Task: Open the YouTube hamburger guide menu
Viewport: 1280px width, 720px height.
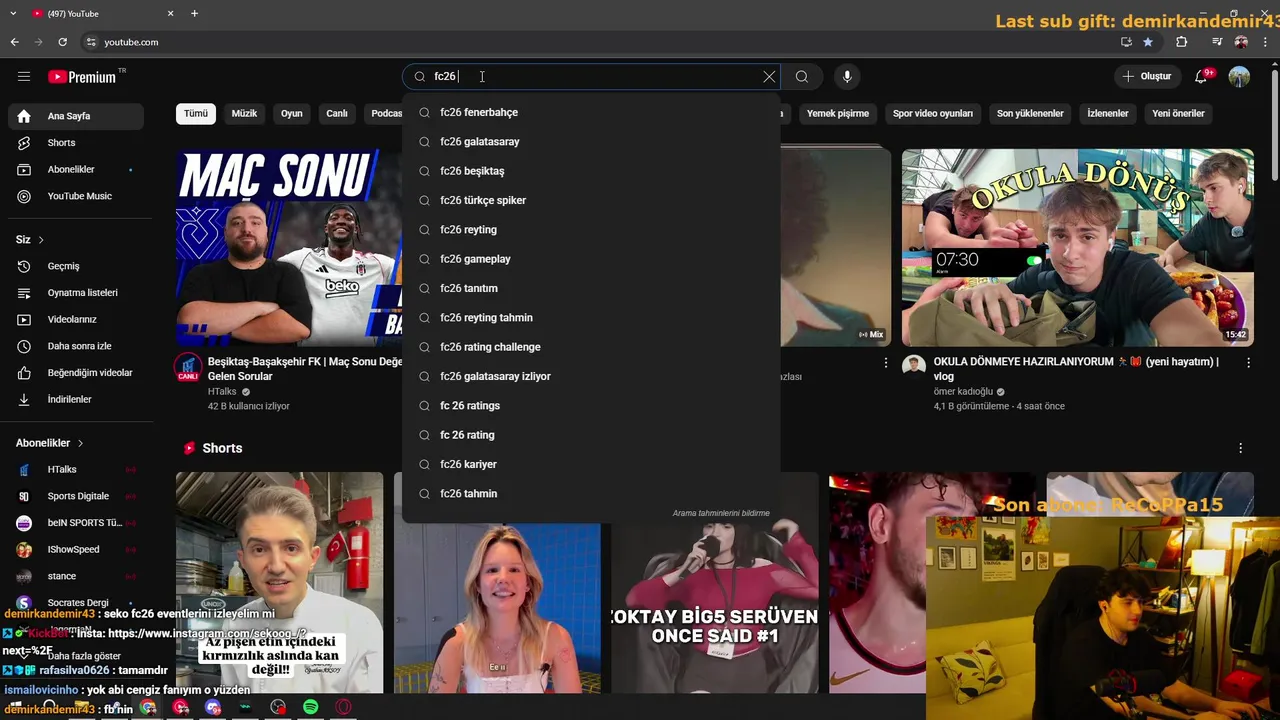Action: coord(24,77)
